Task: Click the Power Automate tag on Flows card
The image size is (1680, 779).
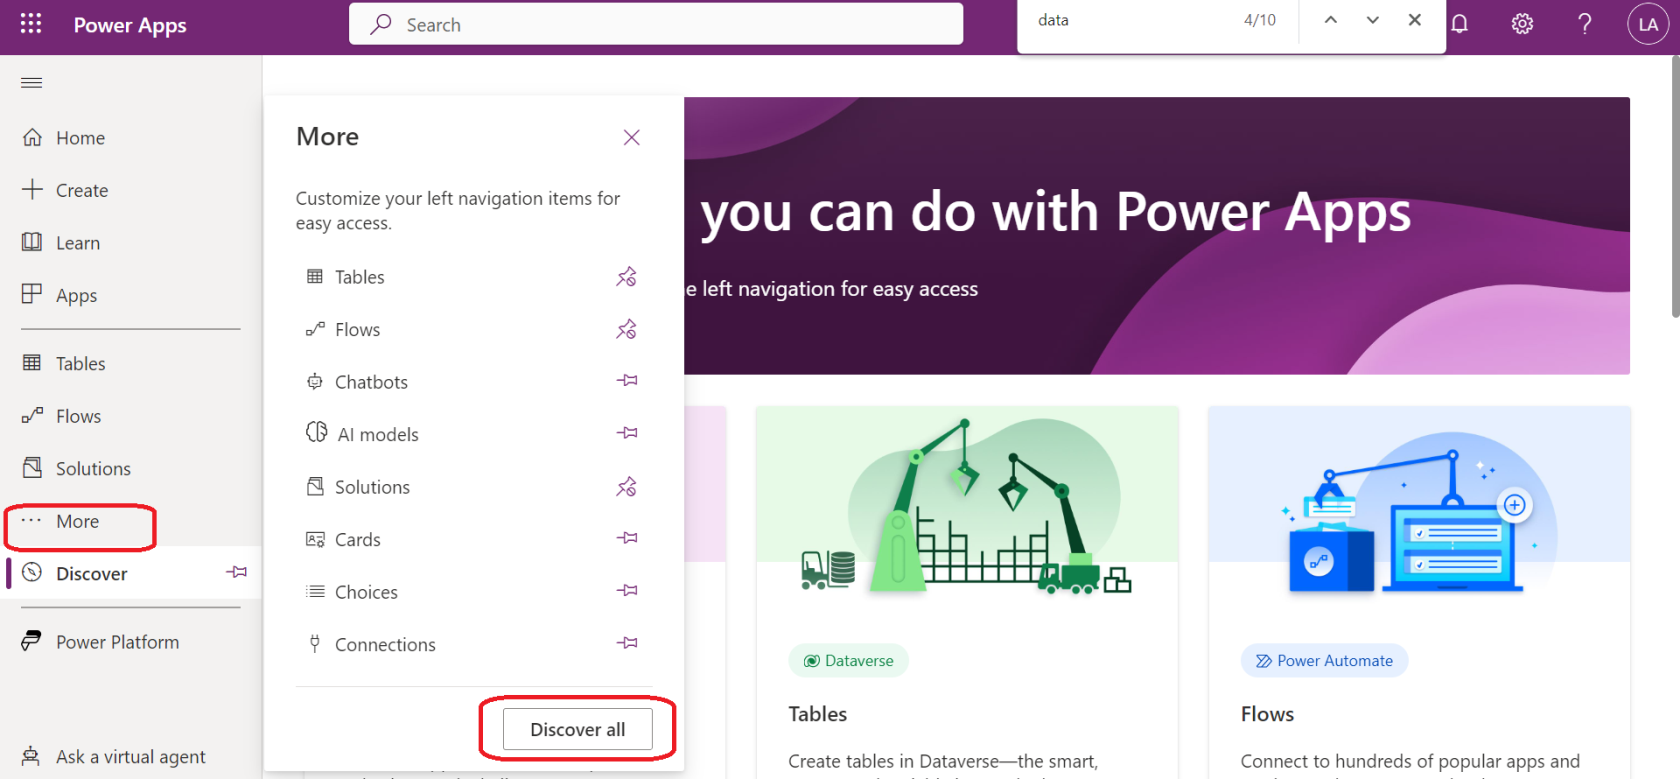Action: (1325, 661)
